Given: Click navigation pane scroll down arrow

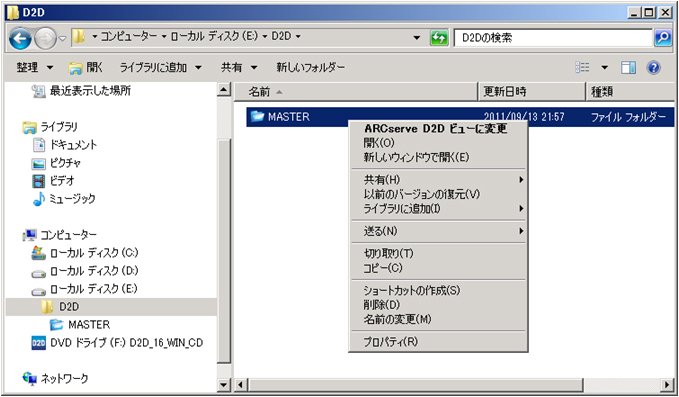Looking at the screenshot, I should pos(224,384).
